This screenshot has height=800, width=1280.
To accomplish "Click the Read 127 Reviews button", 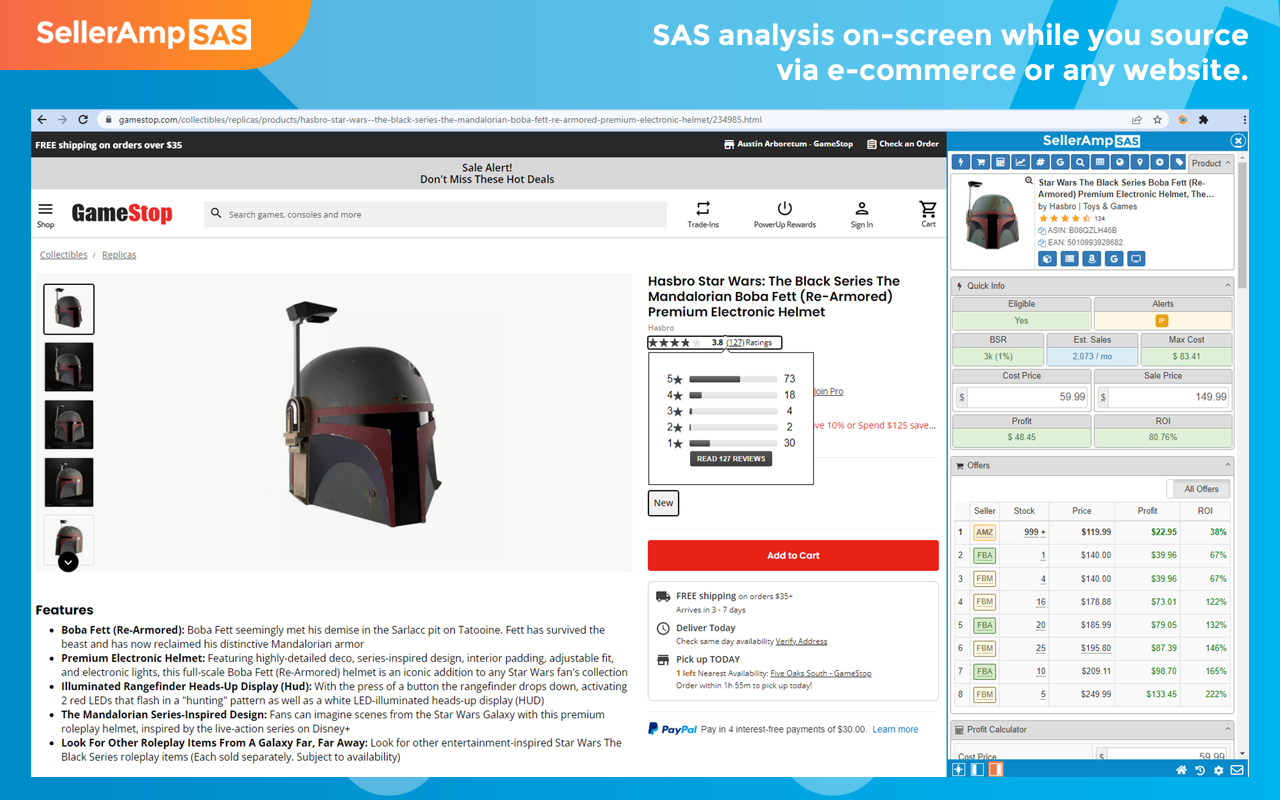I will 731,459.
